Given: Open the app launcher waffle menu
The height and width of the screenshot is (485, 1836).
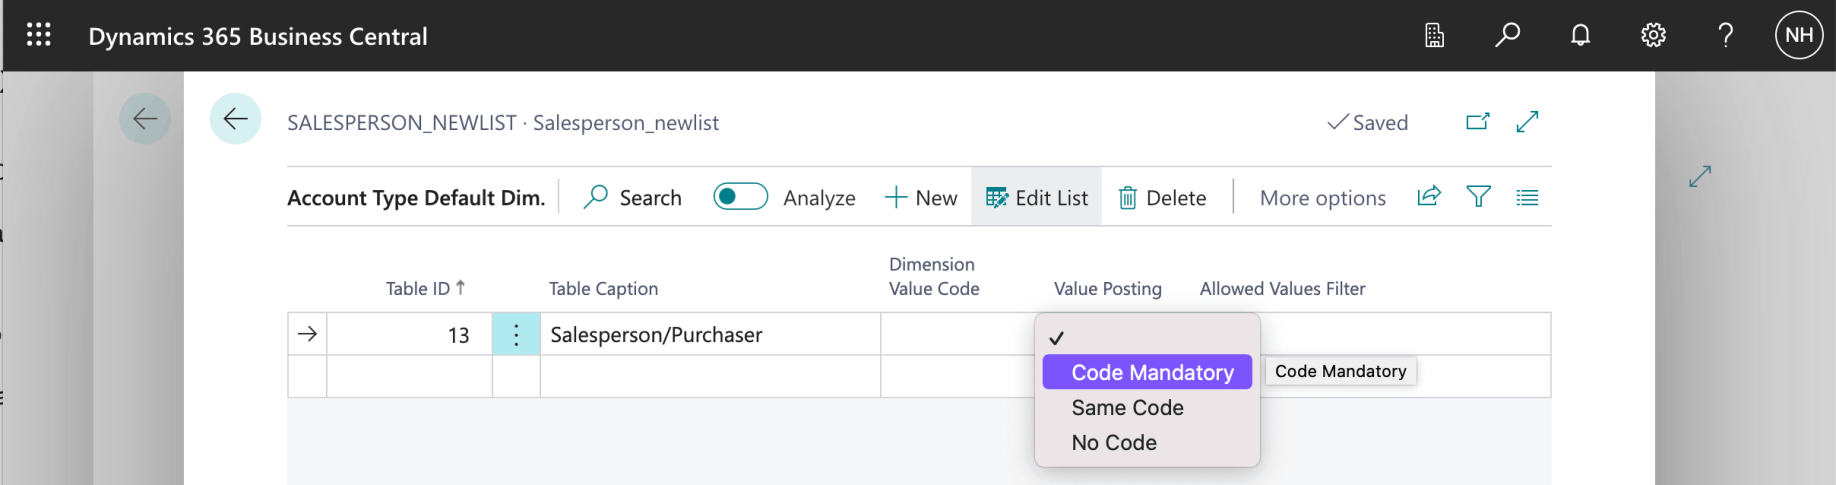Looking at the screenshot, I should 39,36.
